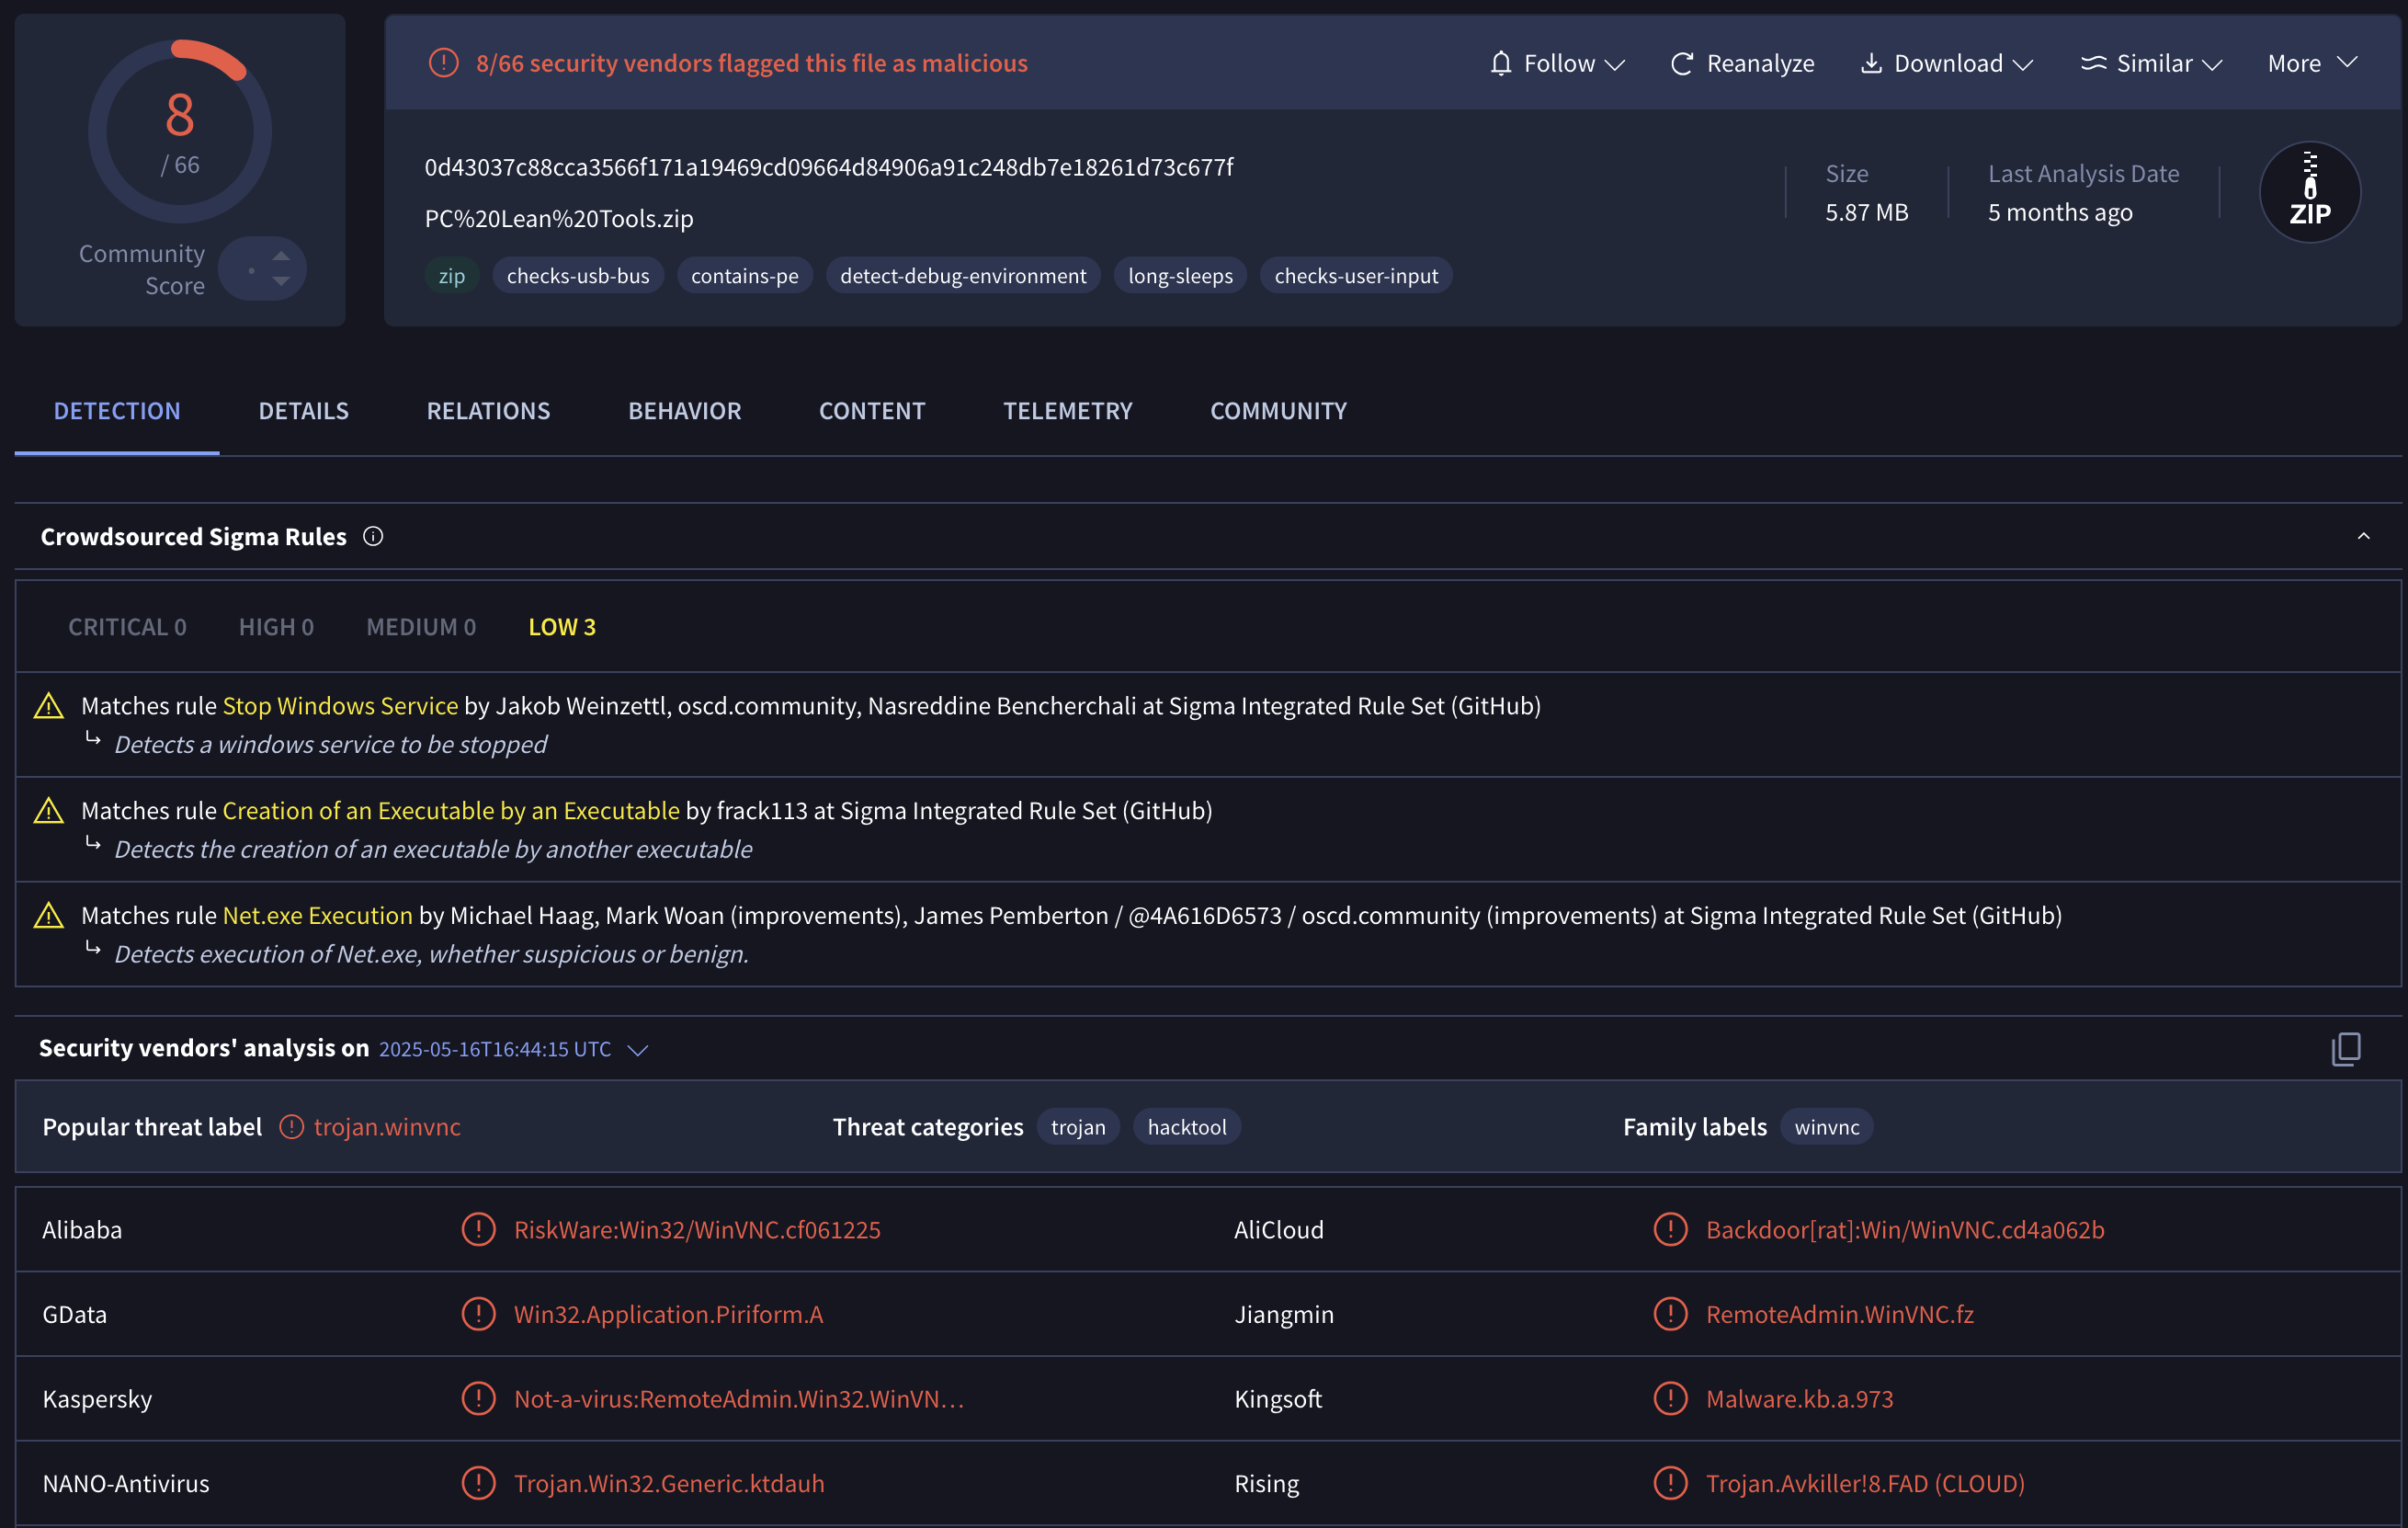Screen dimensions: 2408x1528
Task: Open the RELATIONS tab
Action: [488, 411]
